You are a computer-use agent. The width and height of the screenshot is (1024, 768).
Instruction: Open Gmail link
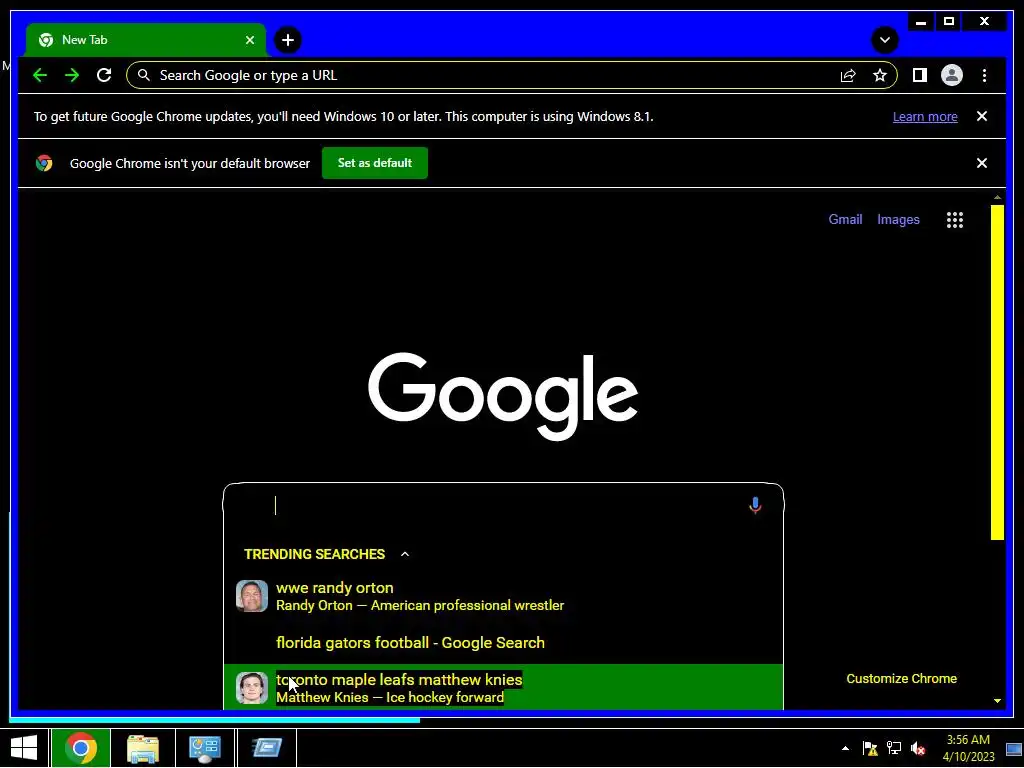[x=845, y=219]
